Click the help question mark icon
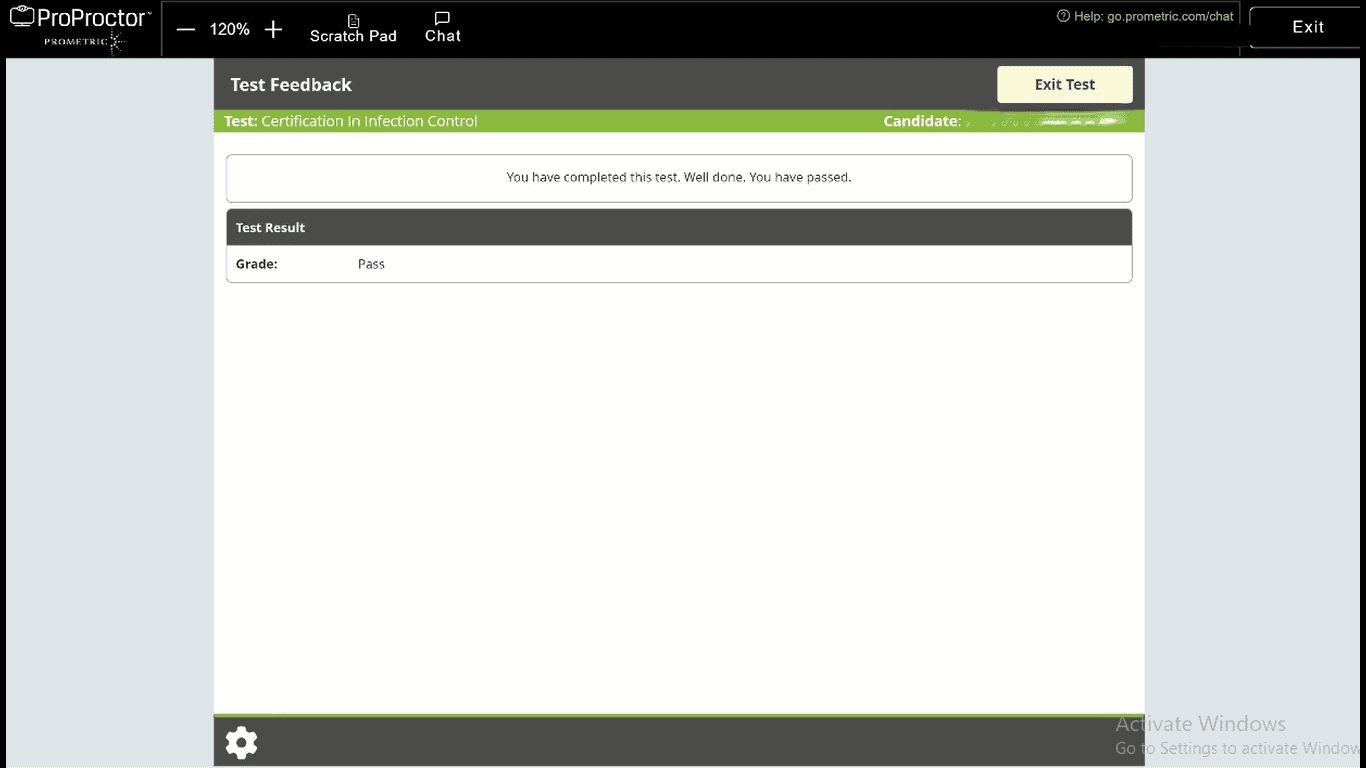 (x=1063, y=16)
